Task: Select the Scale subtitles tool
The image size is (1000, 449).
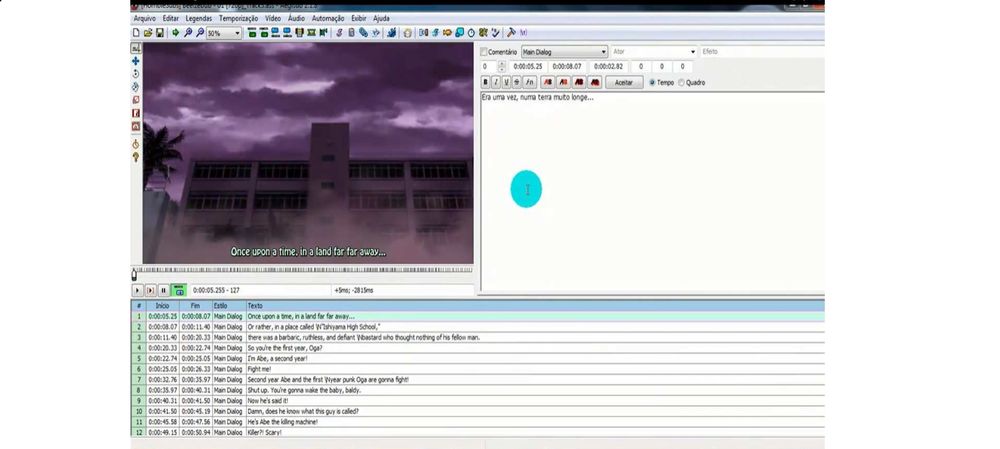Action: click(135, 100)
